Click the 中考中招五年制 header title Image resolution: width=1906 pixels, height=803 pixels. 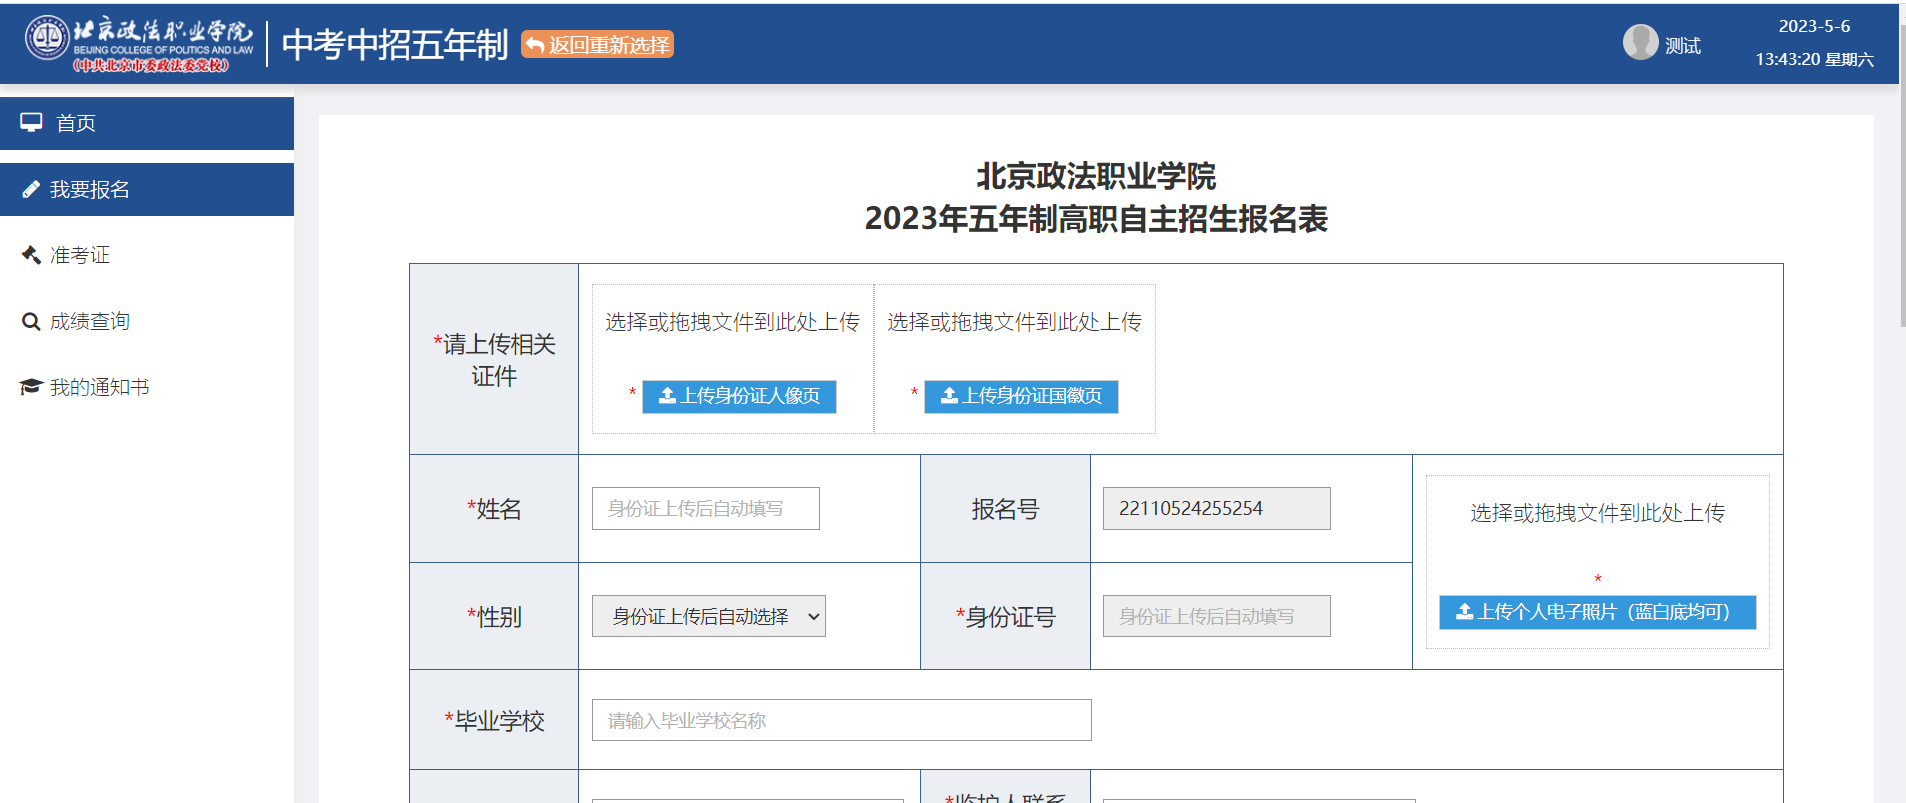[395, 44]
